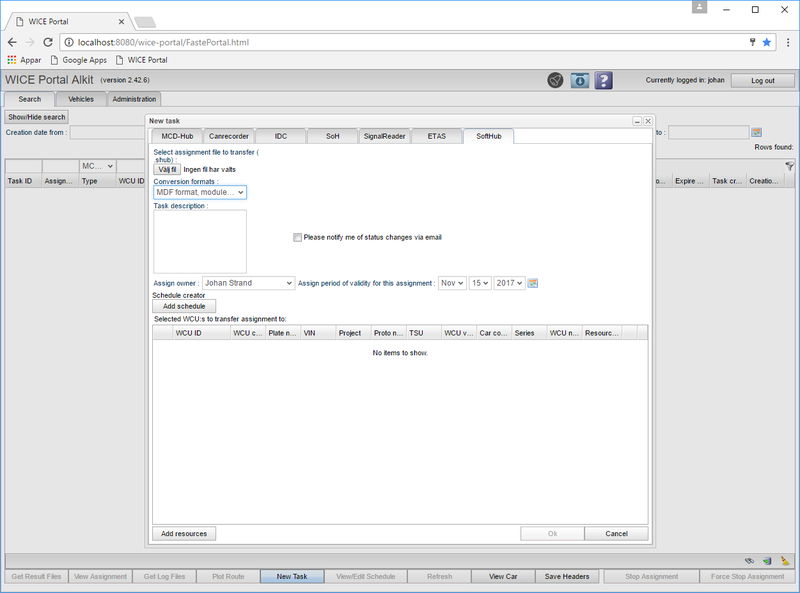Click the binoculars search icon bottom right
Image resolution: width=800 pixels, height=593 pixels.
pos(750,561)
